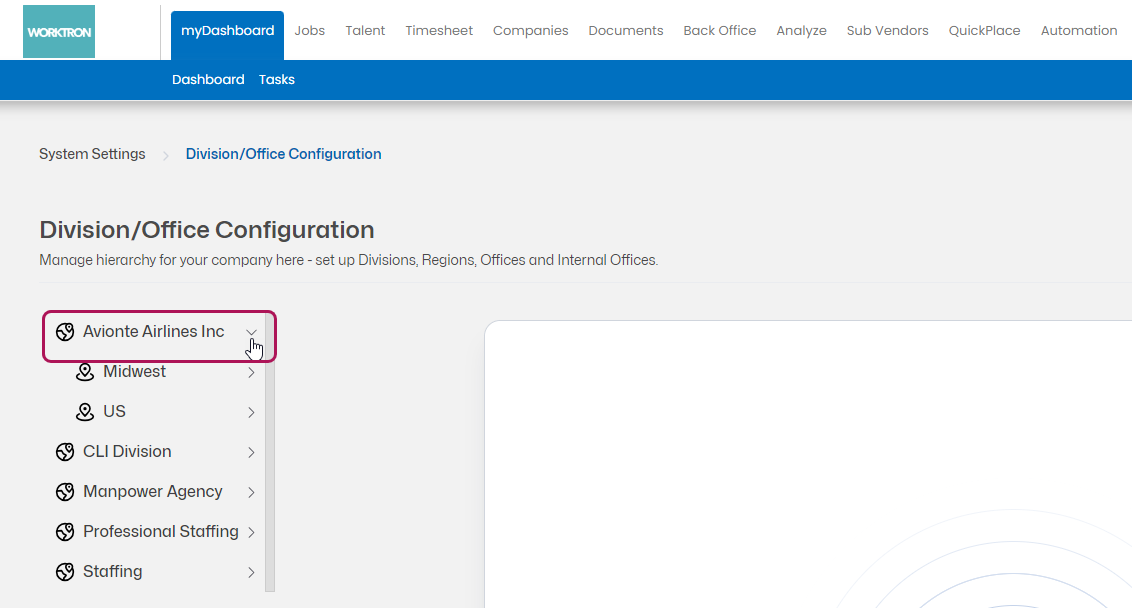Click the globe icon beside Avionte Airlines Inc

[65, 332]
